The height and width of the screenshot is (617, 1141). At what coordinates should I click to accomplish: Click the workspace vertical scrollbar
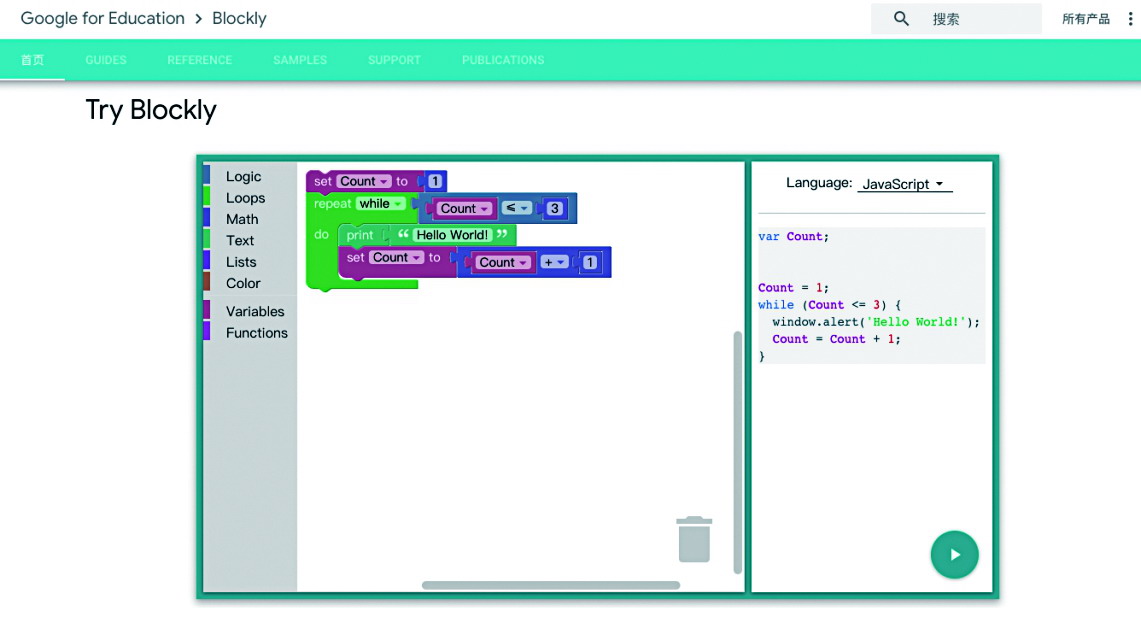tap(737, 453)
